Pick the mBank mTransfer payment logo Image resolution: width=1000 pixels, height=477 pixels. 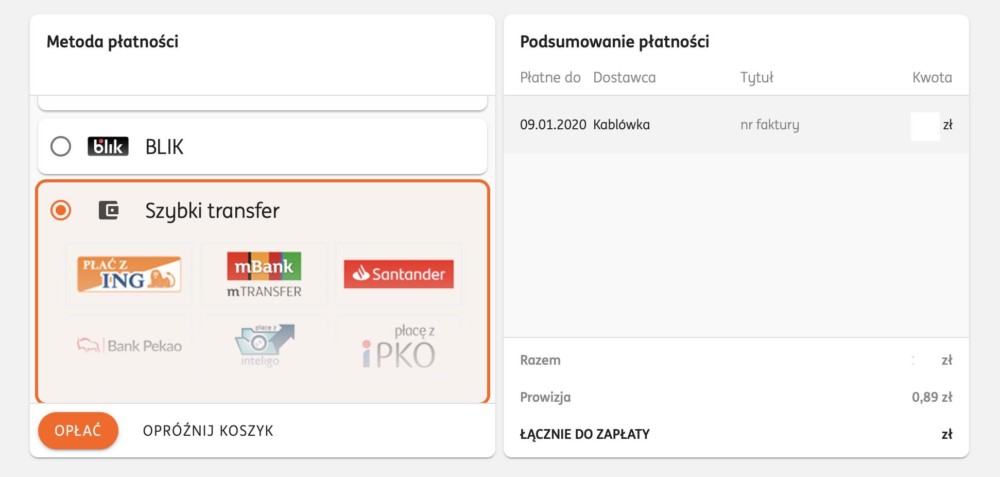[x=264, y=275]
